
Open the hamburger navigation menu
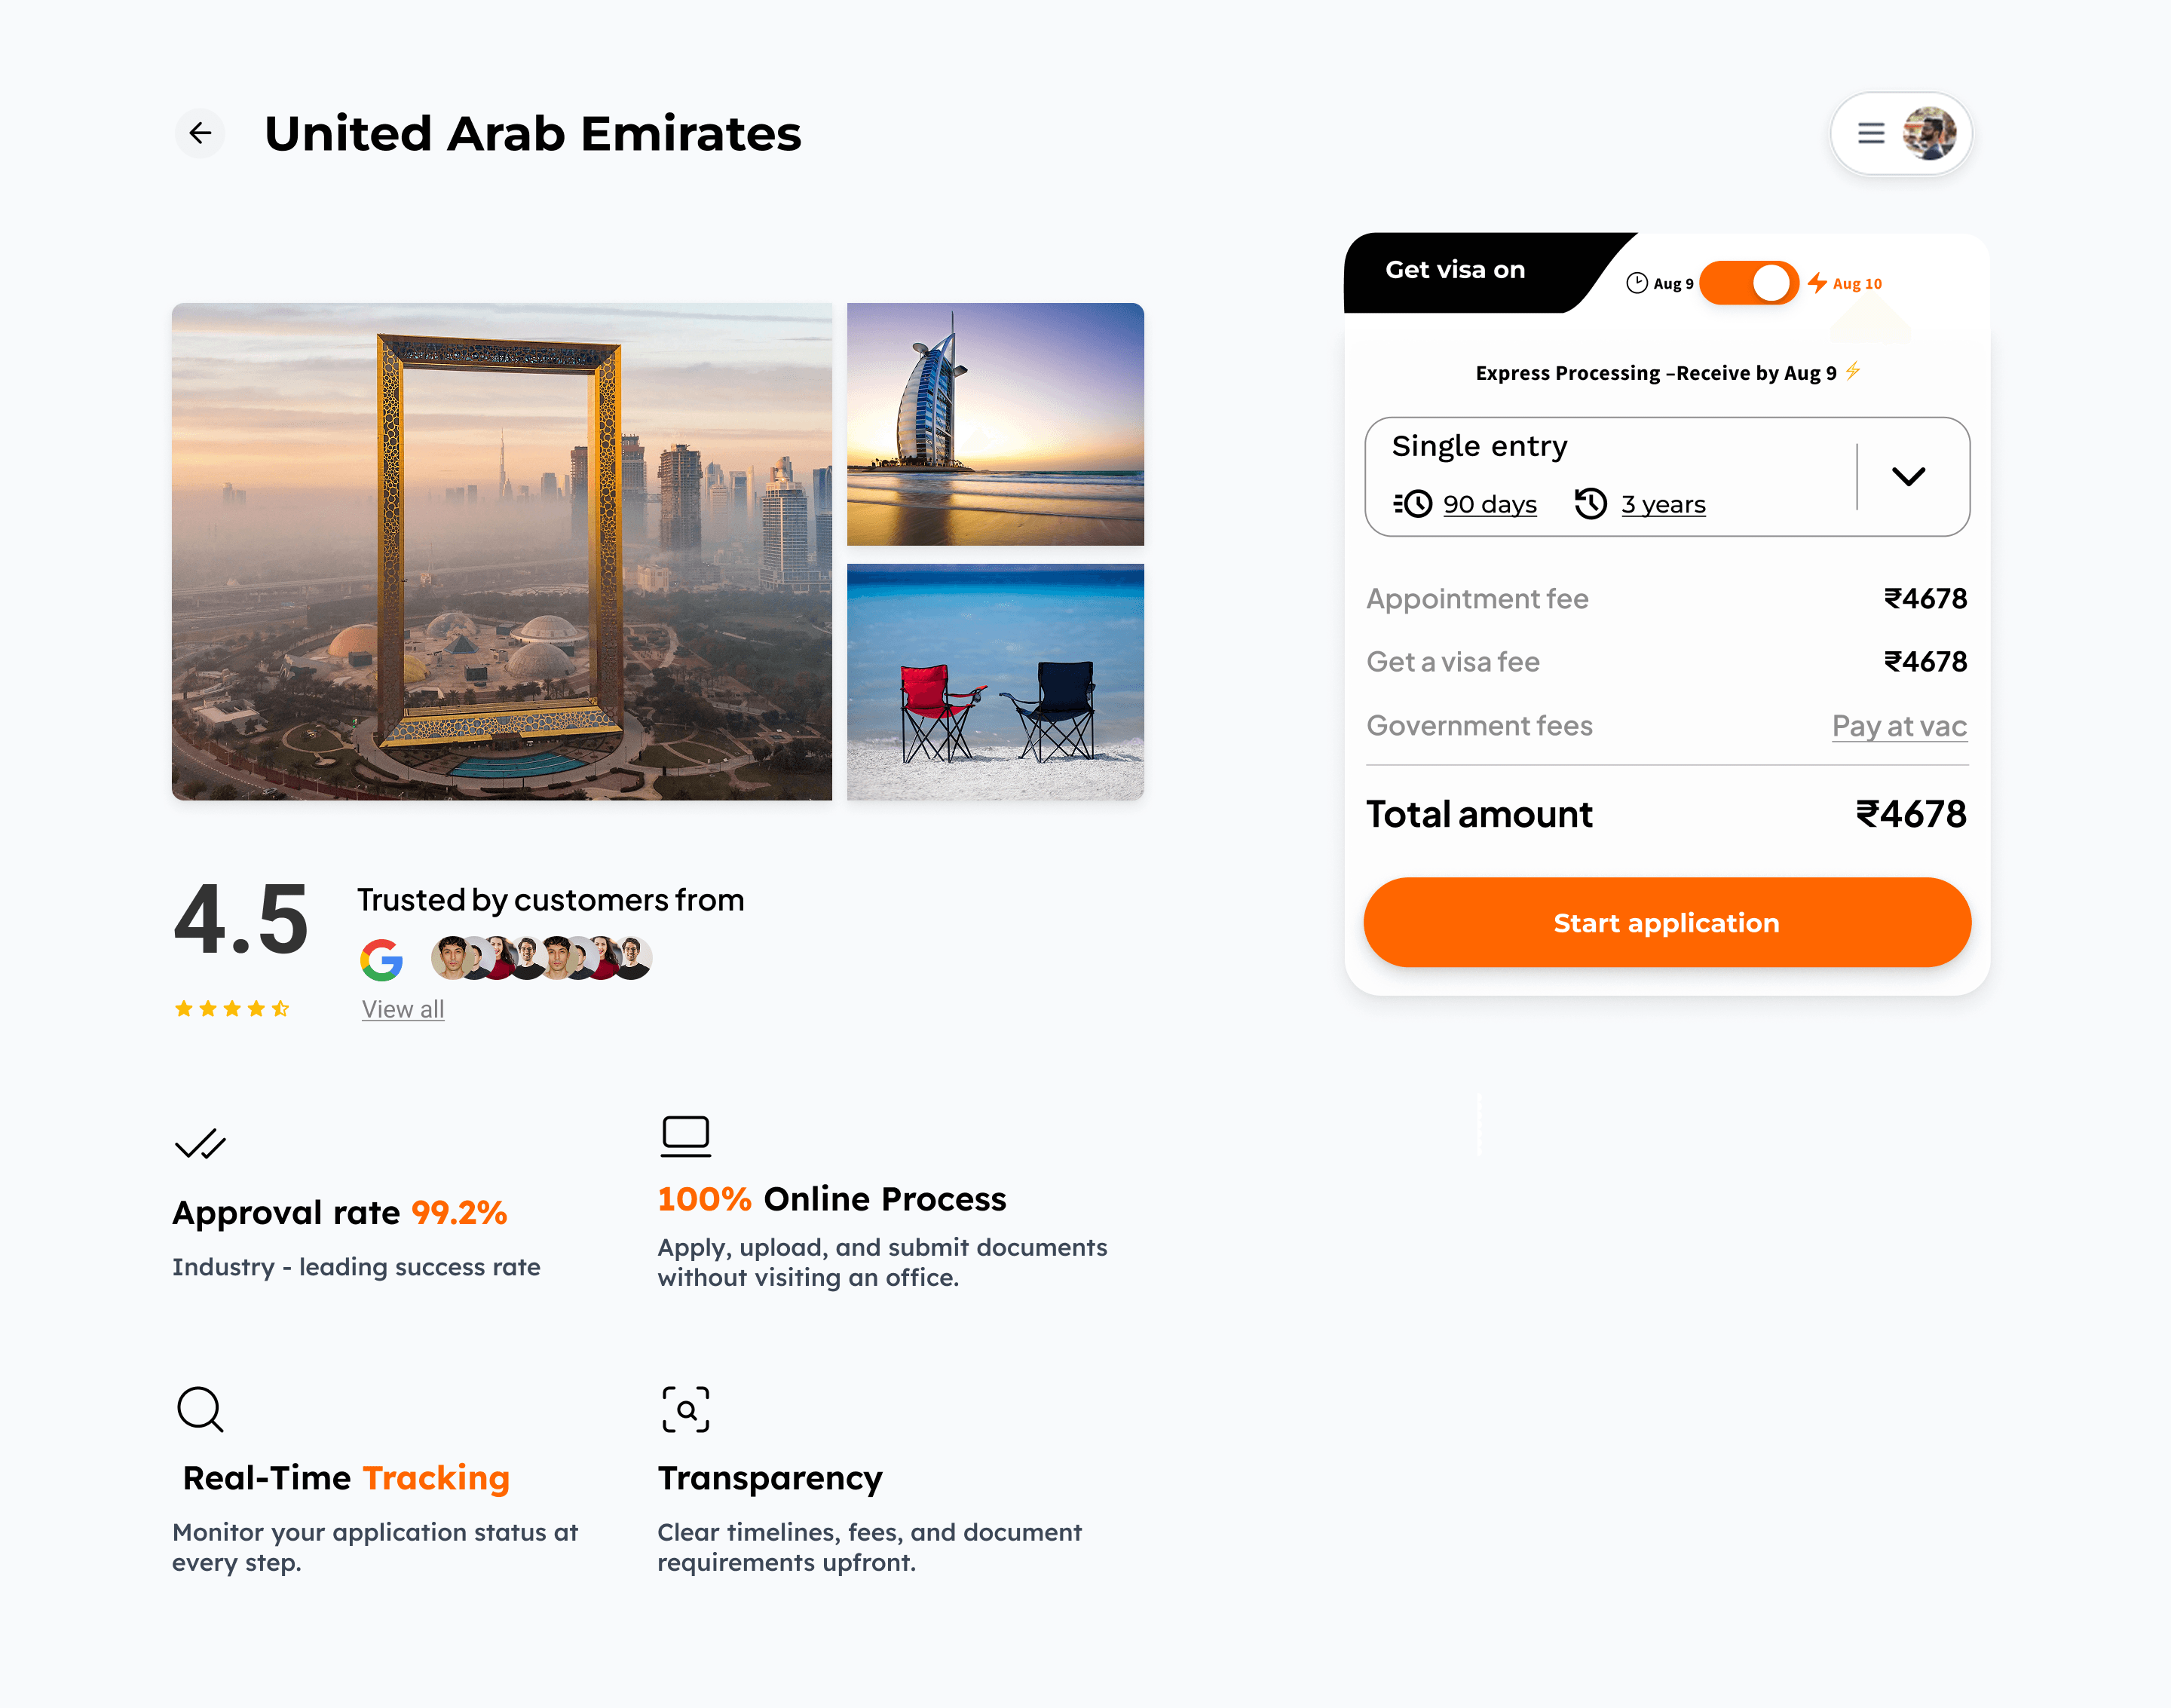click(1870, 133)
